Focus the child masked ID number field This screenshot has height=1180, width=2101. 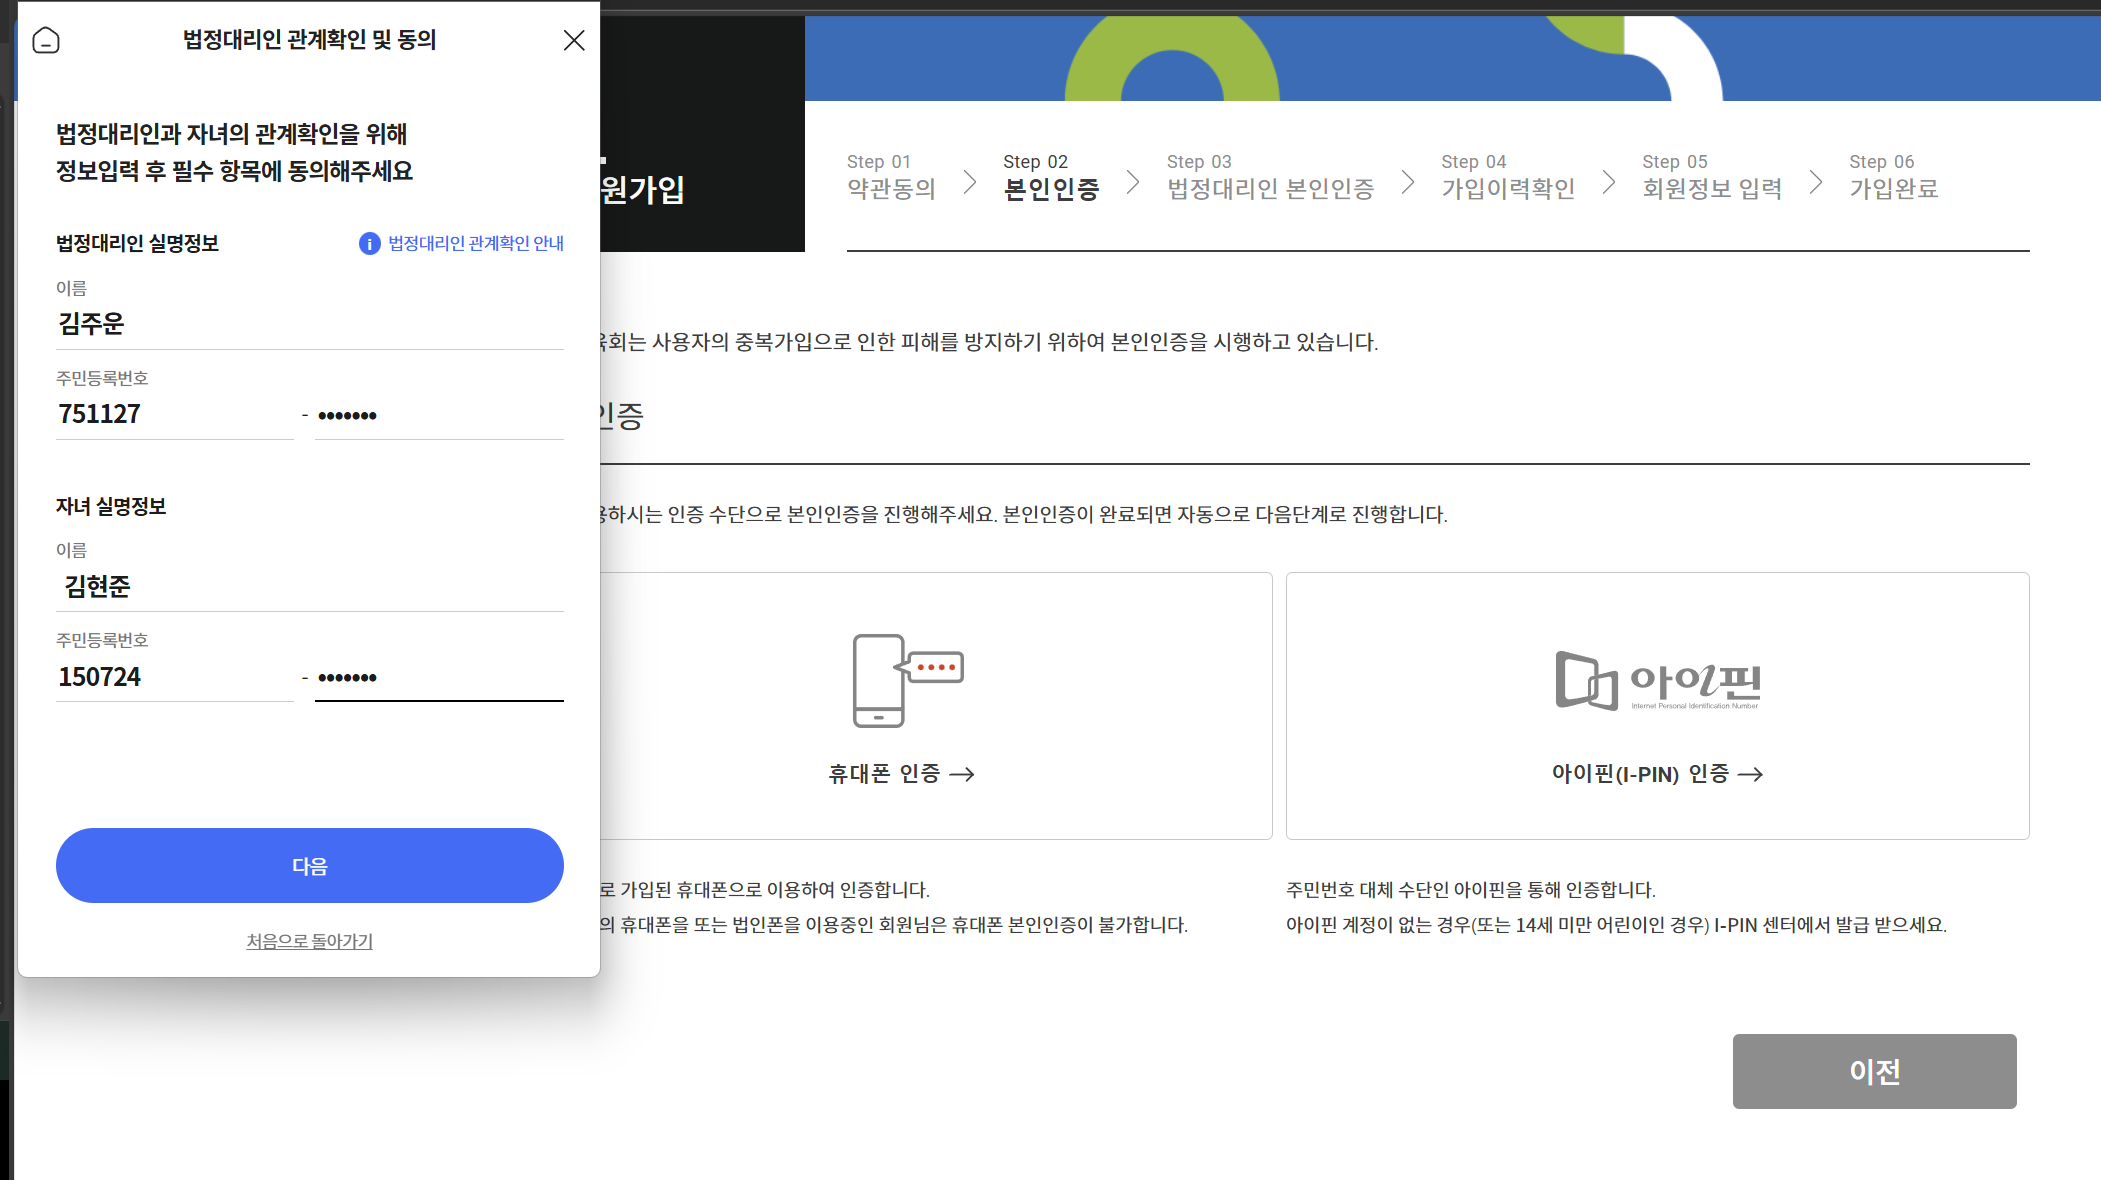click(439, 677)
